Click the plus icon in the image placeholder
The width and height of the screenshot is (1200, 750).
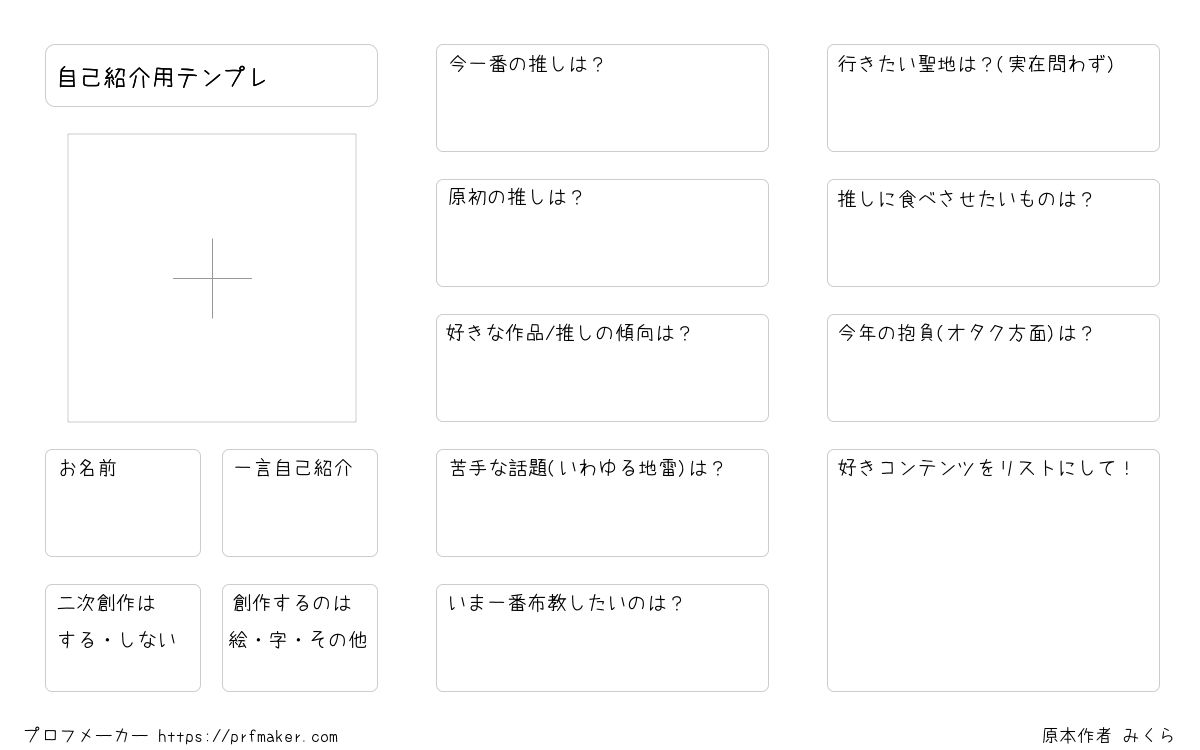coord(212,278)
